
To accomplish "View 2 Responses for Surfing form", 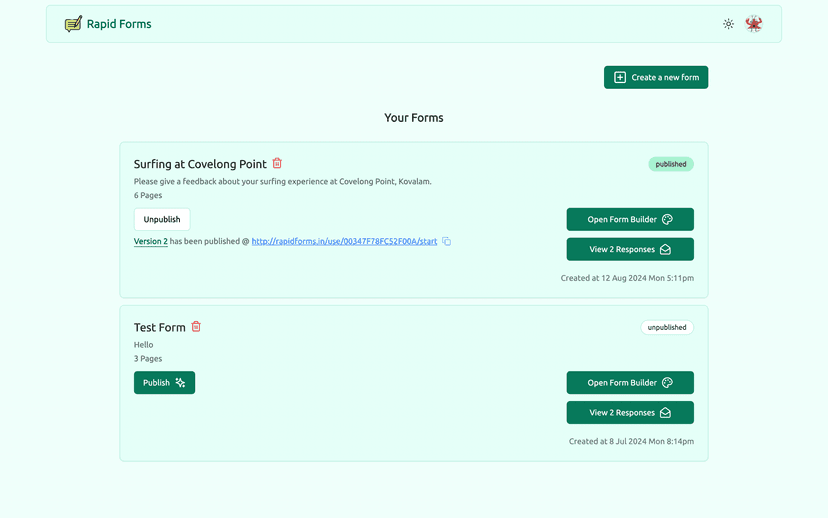I will (x=630, y=249).
